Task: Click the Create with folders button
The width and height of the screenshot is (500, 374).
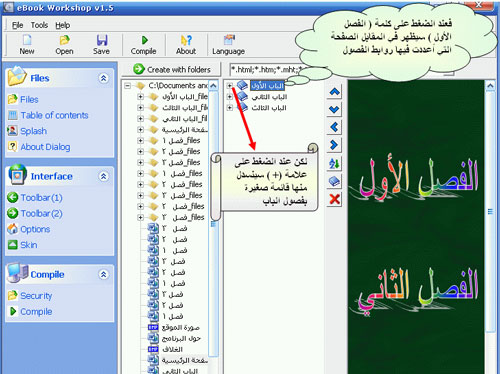Action: [x=171, y=69]
